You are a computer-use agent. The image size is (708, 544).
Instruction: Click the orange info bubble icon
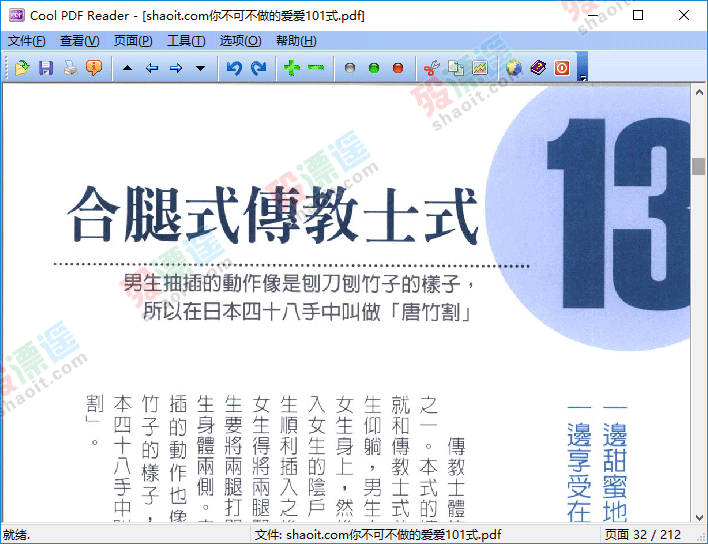(x=94, y=68)
